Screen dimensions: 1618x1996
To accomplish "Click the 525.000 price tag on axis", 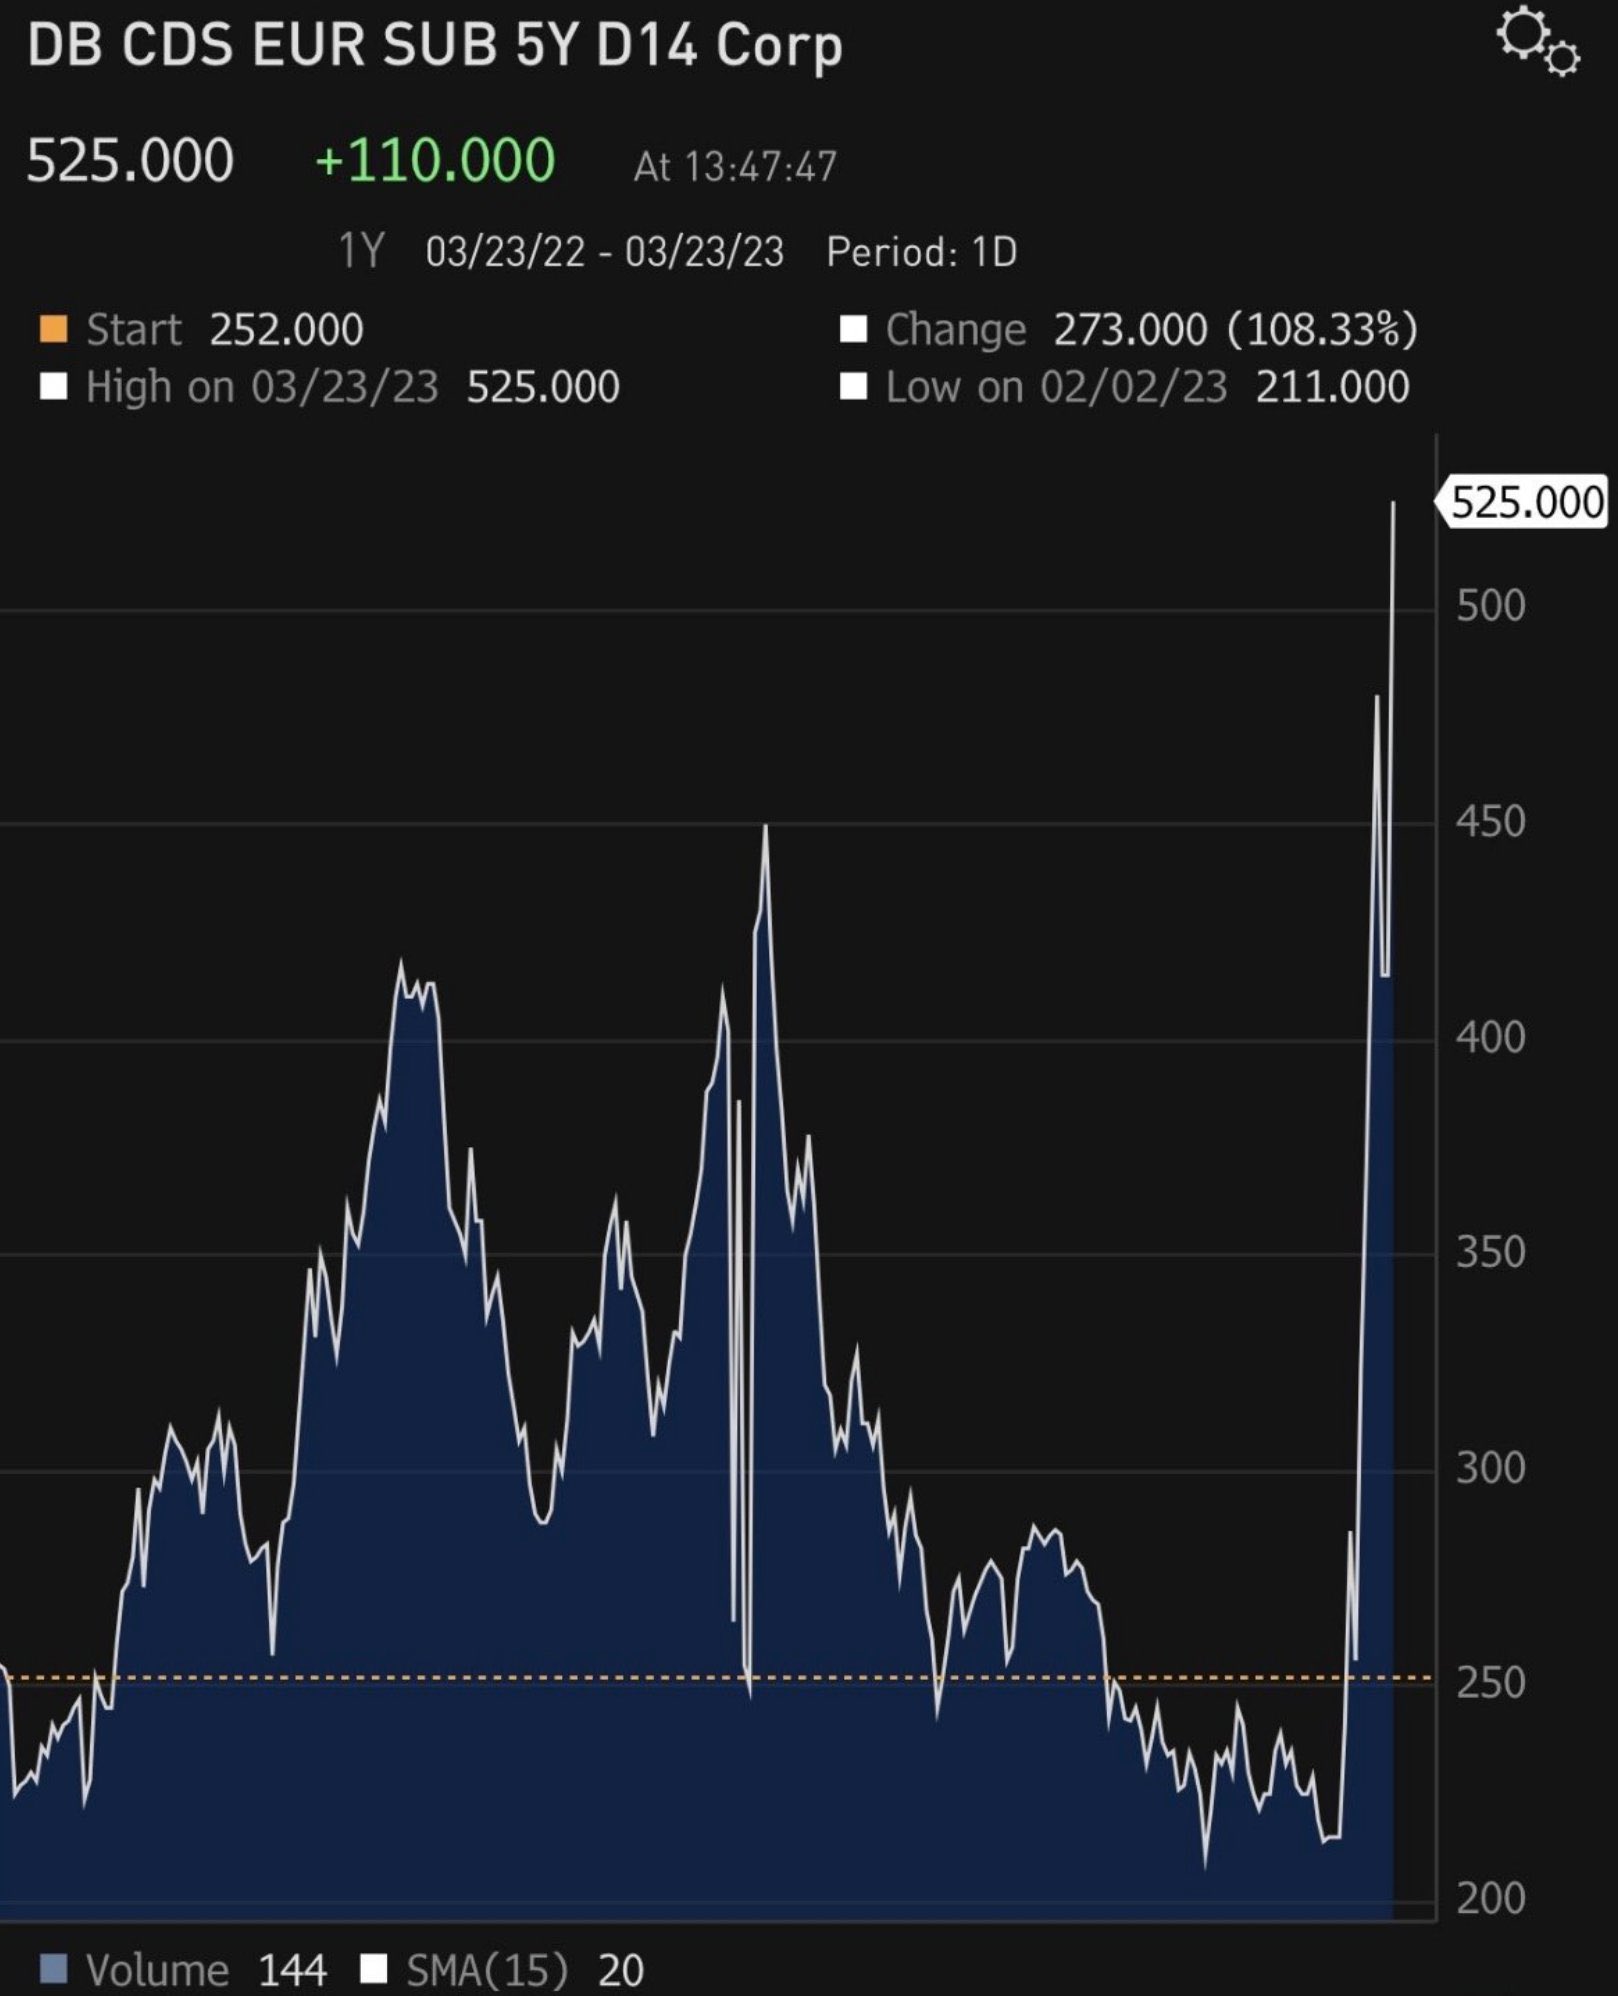I will pos(1522,502).
